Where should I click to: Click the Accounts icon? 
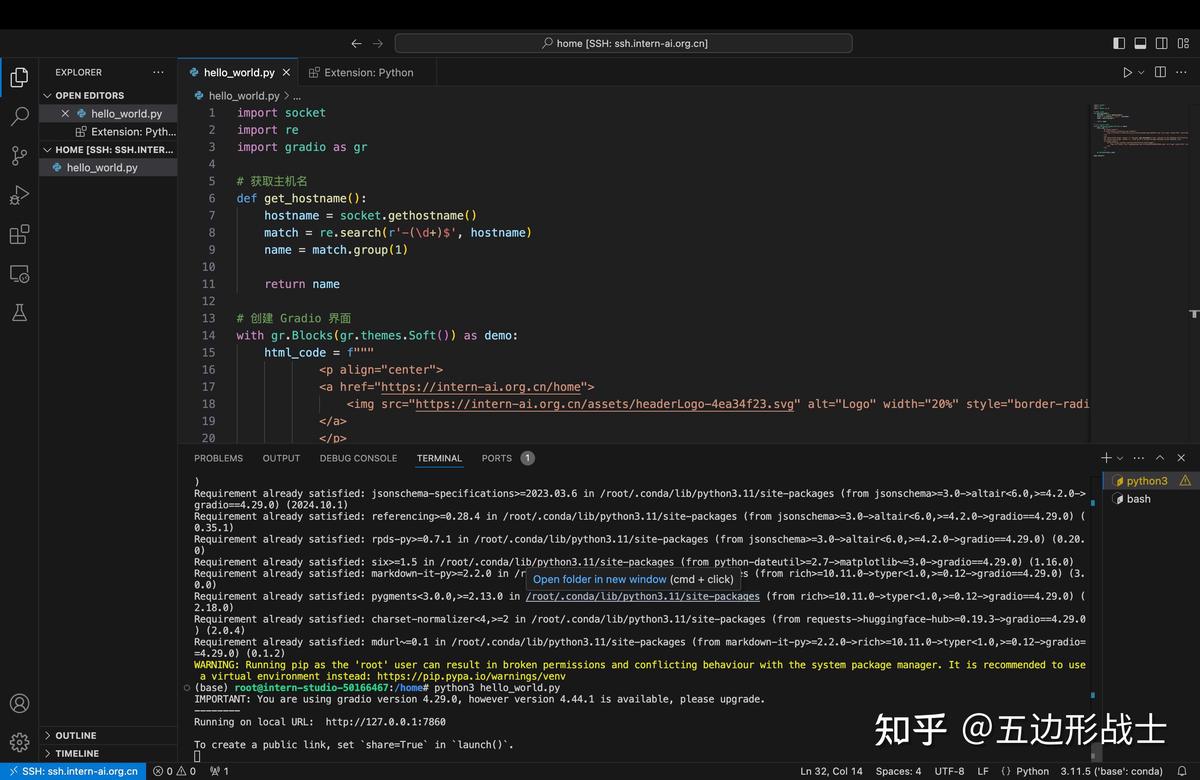pos(19,704)
